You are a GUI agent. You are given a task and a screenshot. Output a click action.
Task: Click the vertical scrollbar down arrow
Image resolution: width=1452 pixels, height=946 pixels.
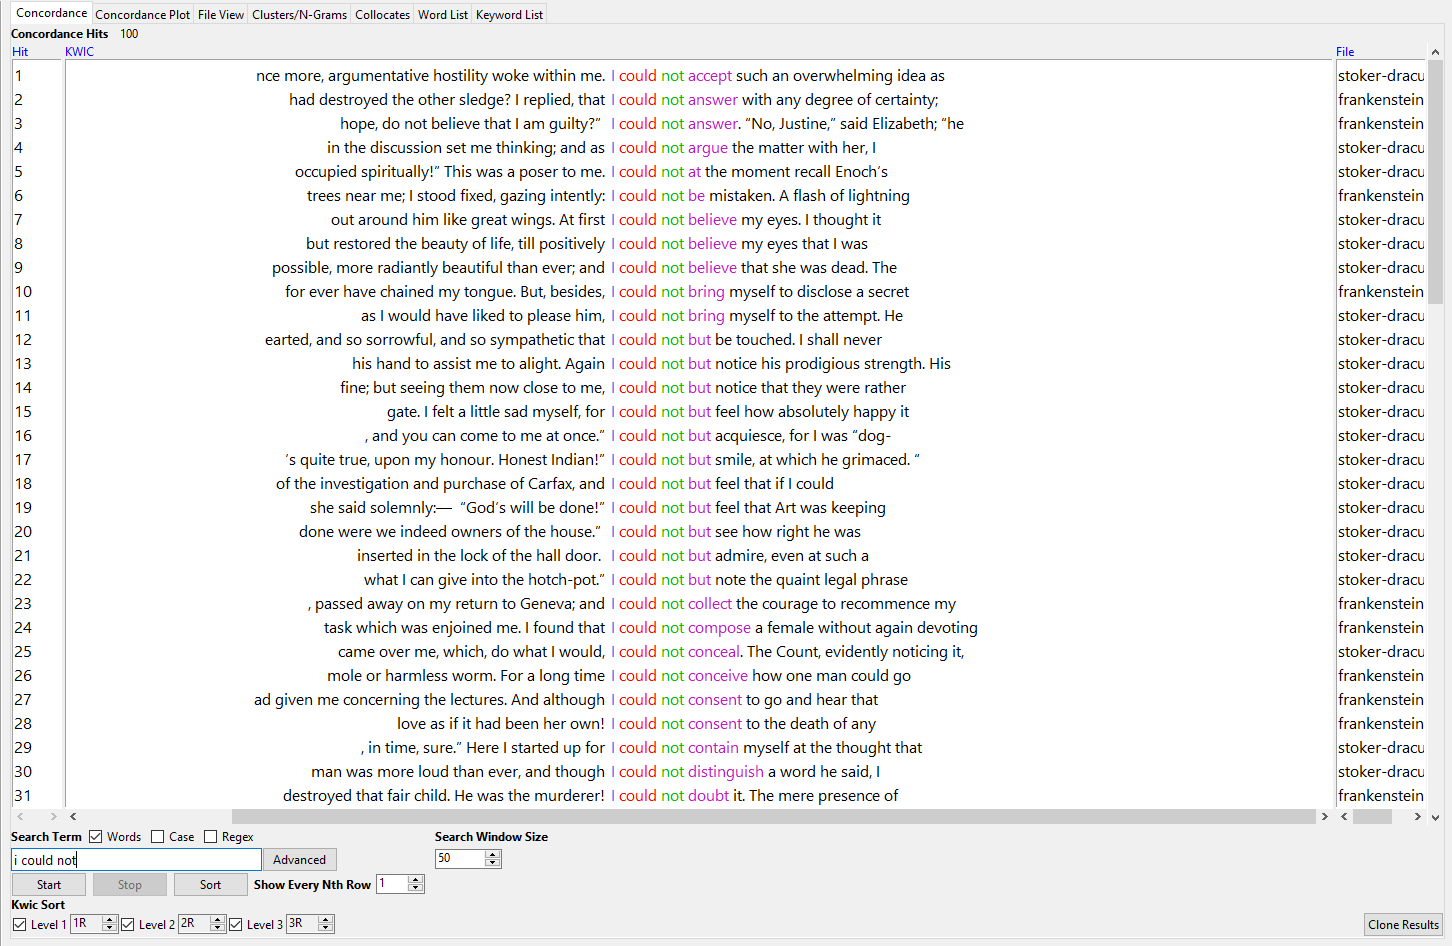tap(1435, 817)
